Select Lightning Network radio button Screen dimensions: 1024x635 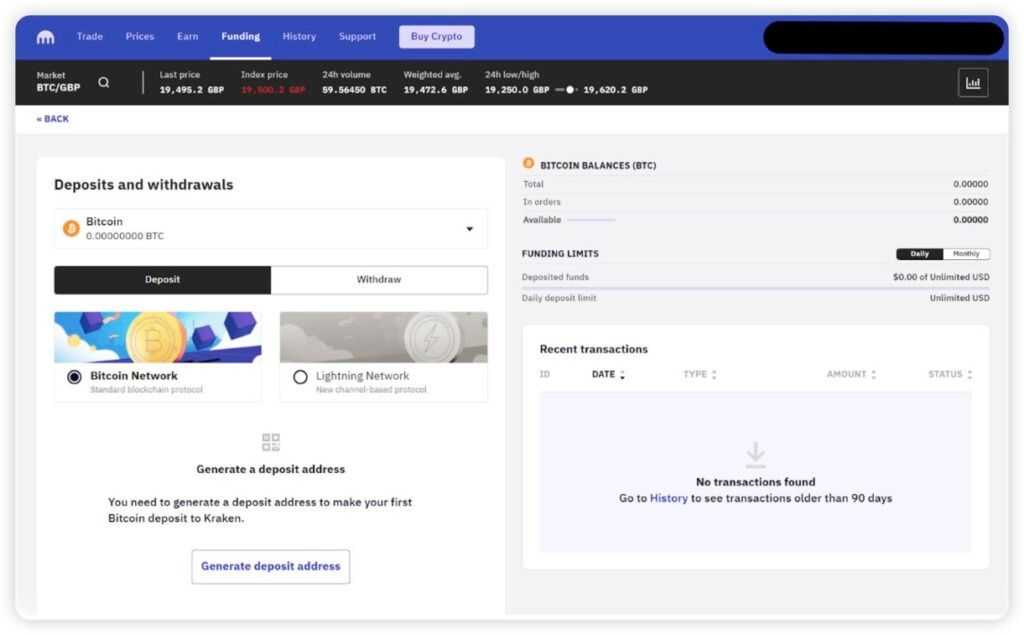click(x=300, y=377)
